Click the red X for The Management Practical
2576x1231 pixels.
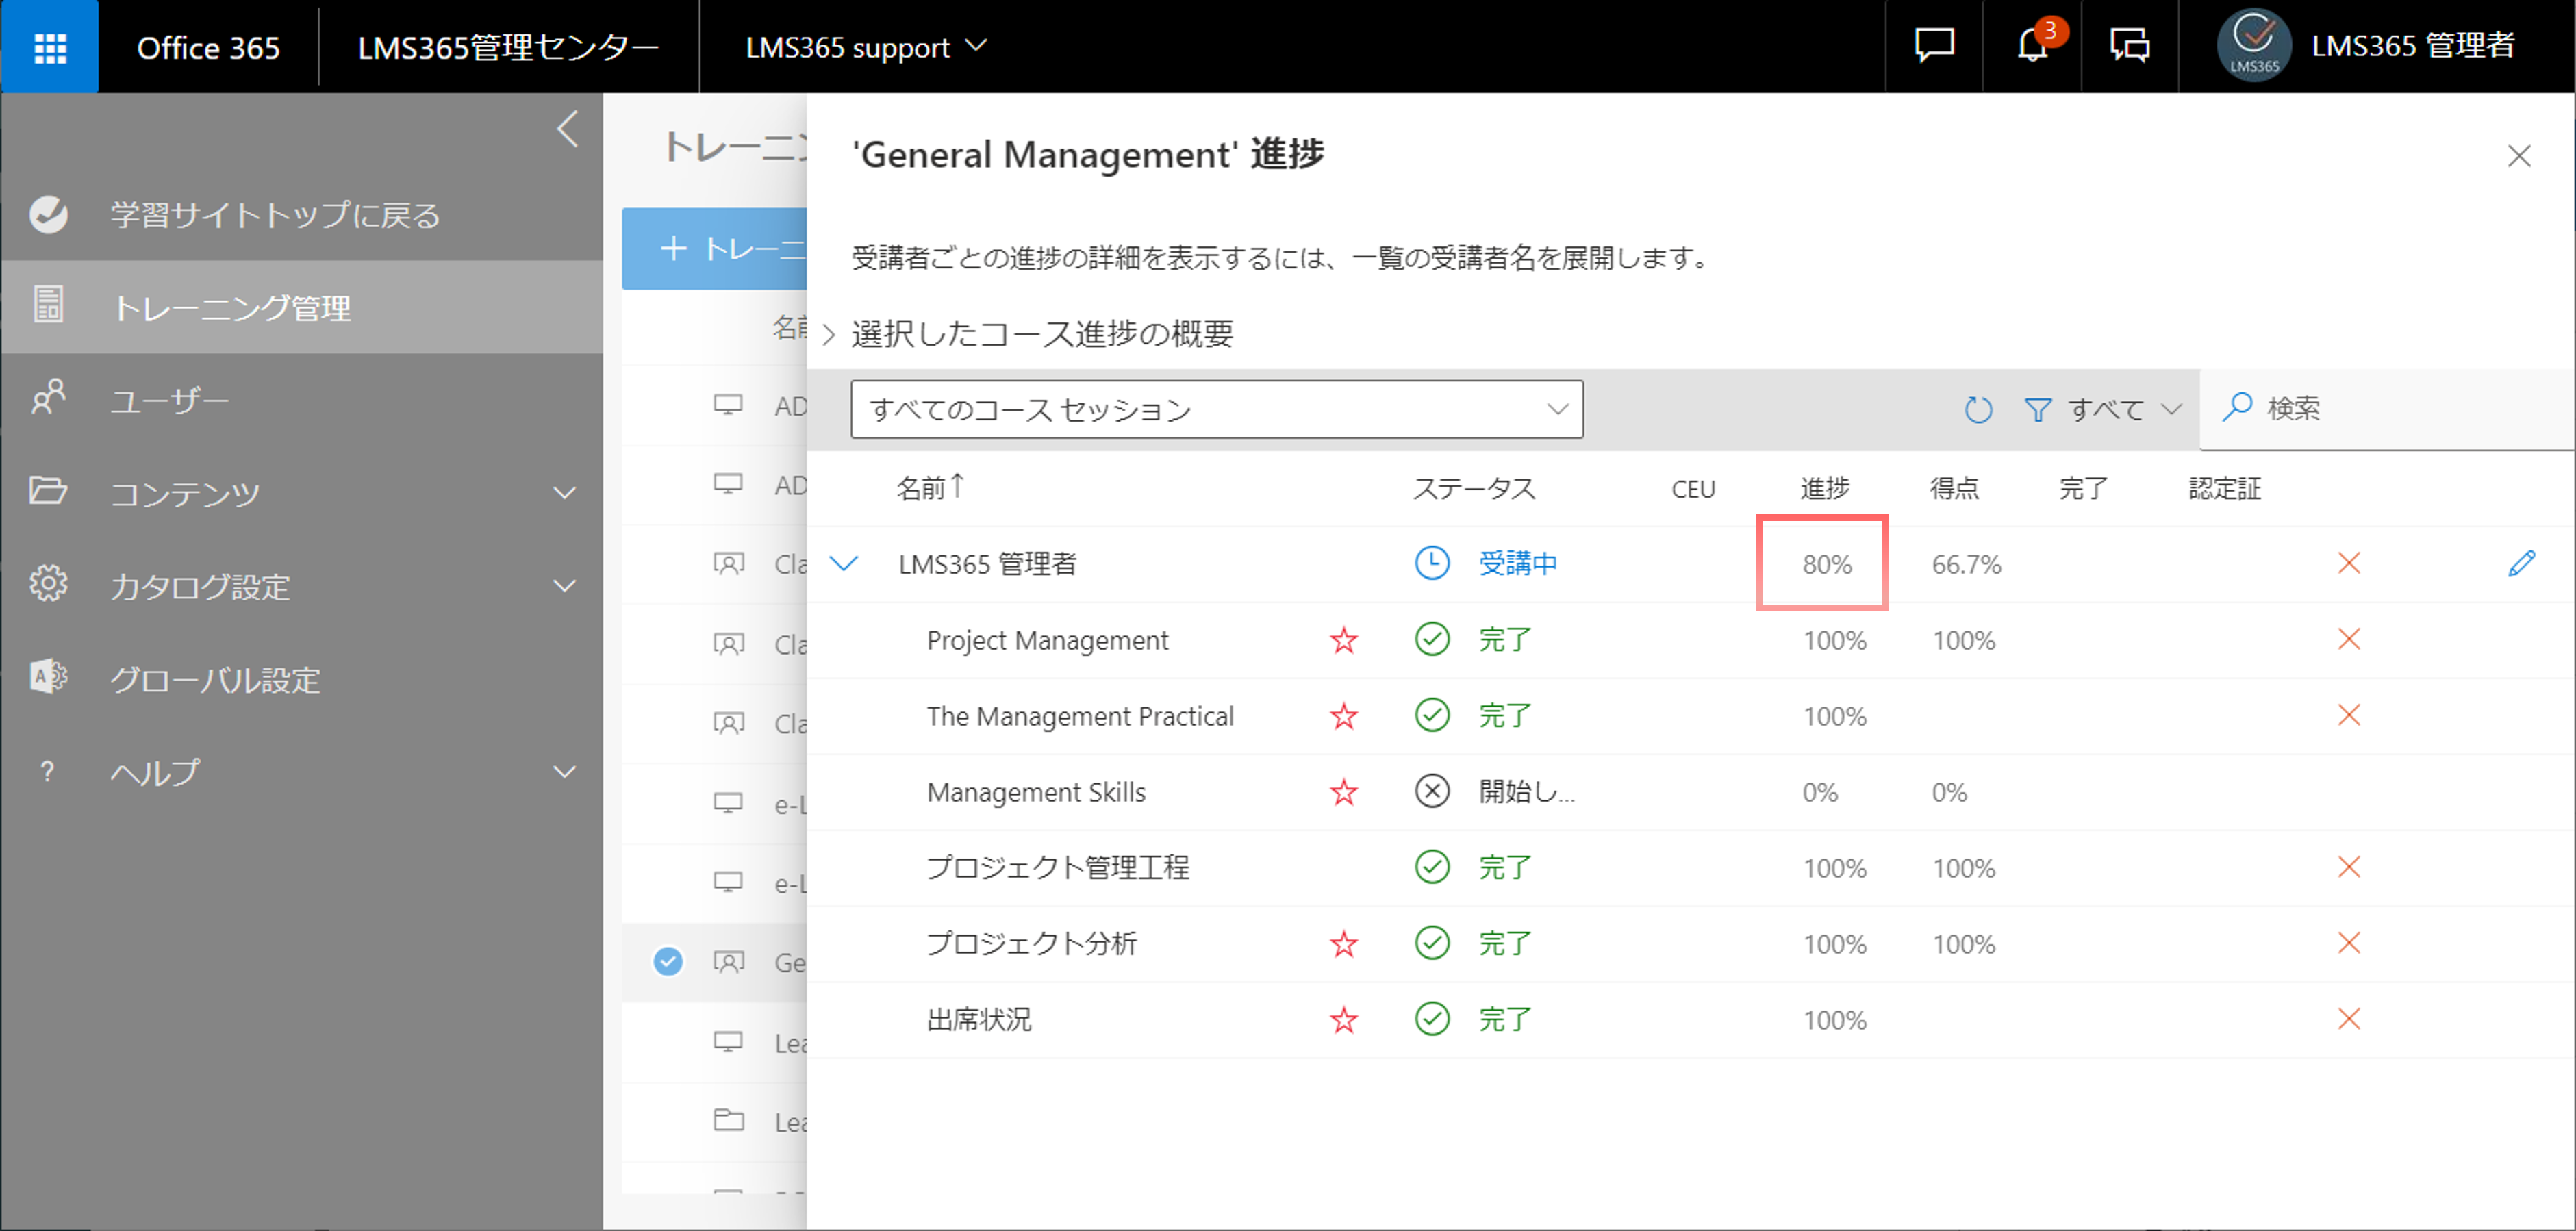(x=2349, y=715)
